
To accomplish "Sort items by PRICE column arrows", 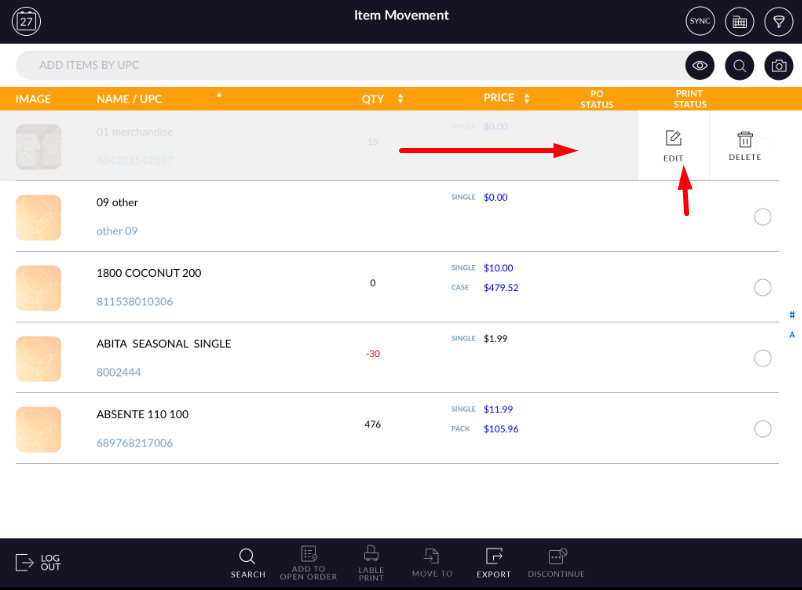I will pyautogui.click(x=507, y=99).
